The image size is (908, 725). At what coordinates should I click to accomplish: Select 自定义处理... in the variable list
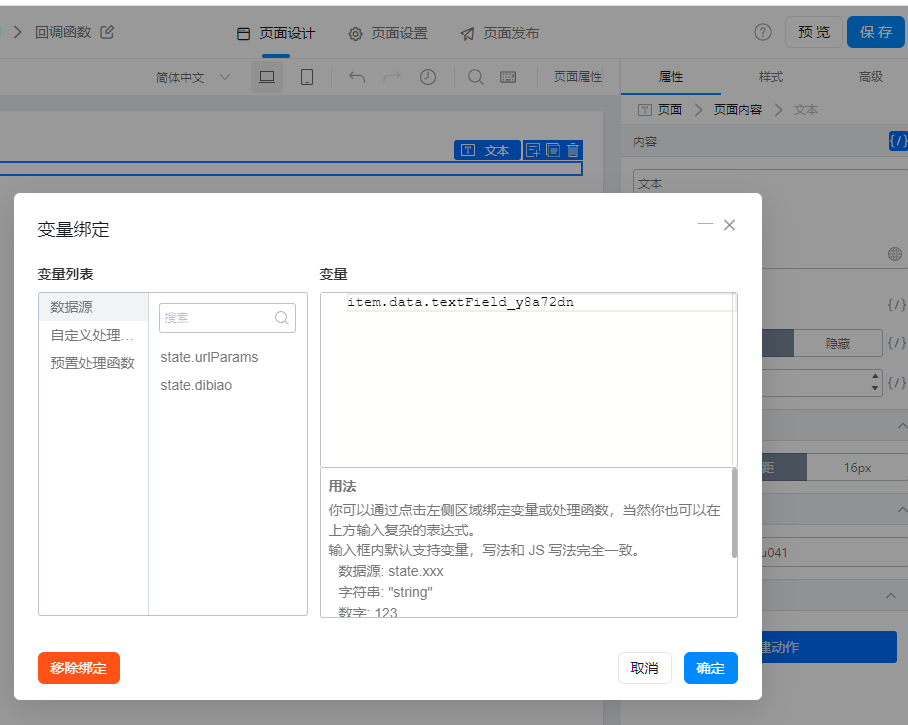[94, 335]
